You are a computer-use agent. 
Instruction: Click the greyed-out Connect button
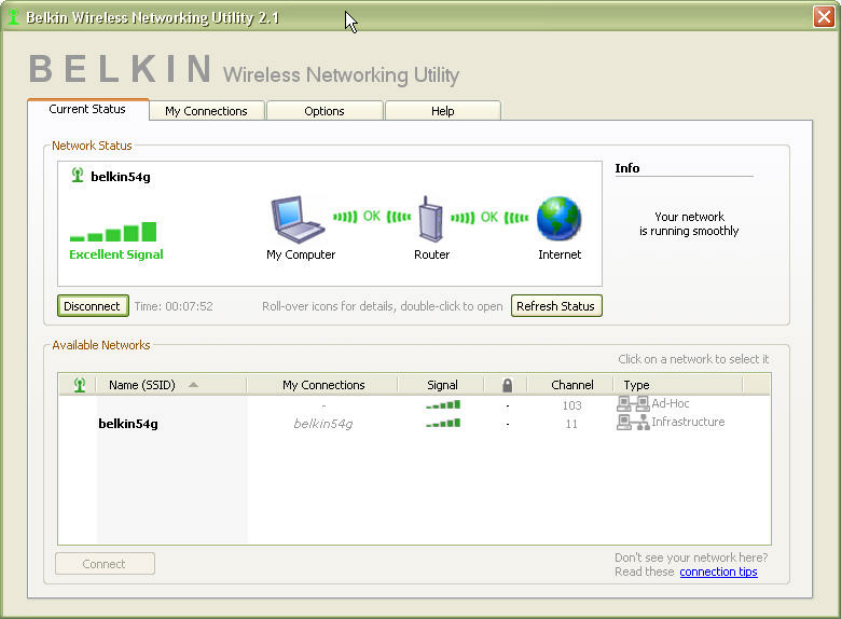coord(105,564)
